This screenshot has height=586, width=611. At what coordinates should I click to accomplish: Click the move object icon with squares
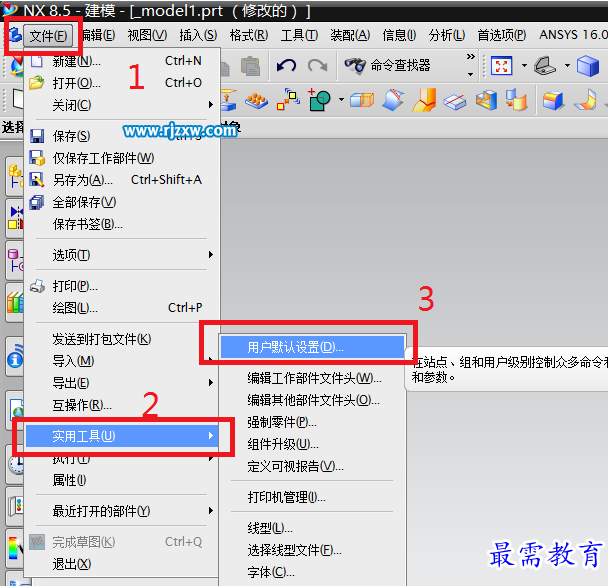click(288, 99)
